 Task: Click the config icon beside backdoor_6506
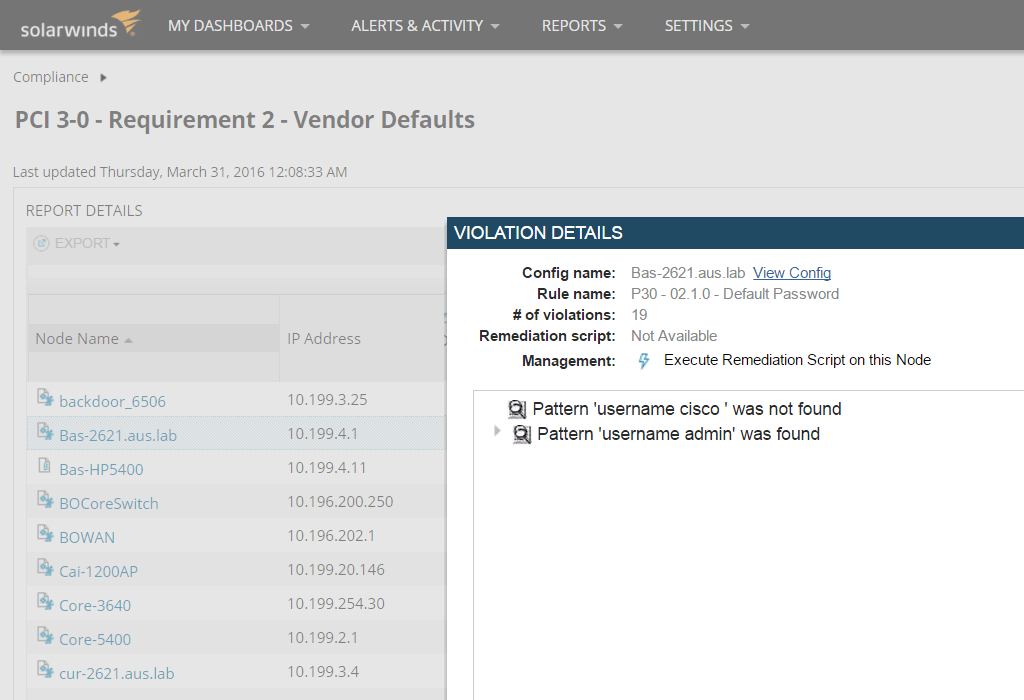(45, 397)
